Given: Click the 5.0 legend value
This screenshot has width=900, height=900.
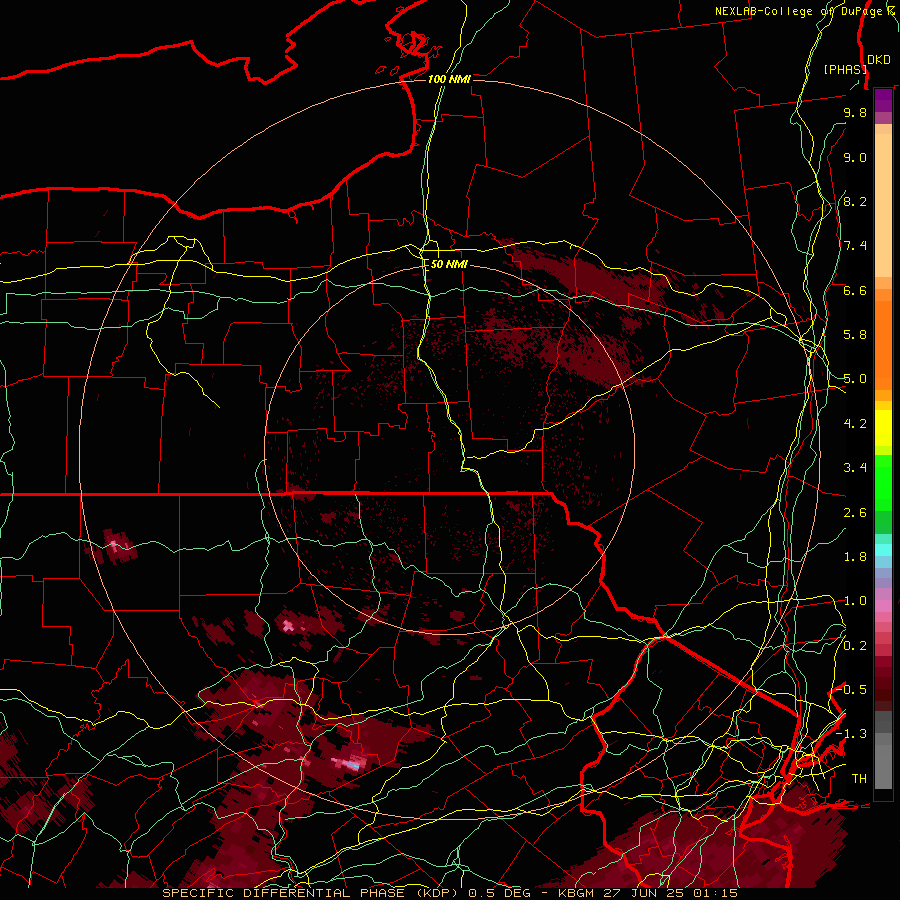Looking at the screenshot, I should coord(855,379).
